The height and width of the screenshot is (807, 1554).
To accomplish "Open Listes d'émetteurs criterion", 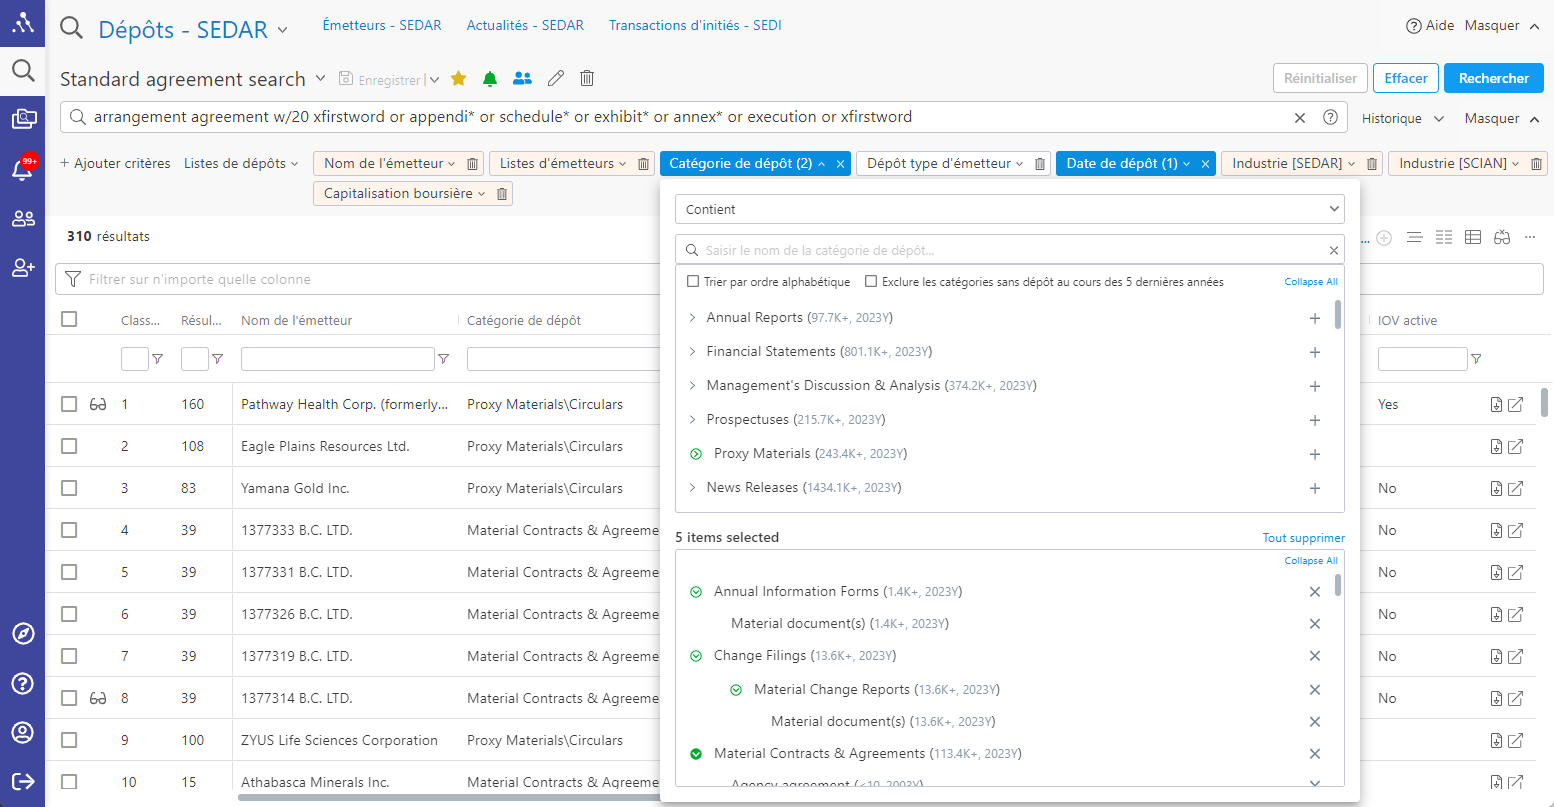I will click(x=563, y=164).
